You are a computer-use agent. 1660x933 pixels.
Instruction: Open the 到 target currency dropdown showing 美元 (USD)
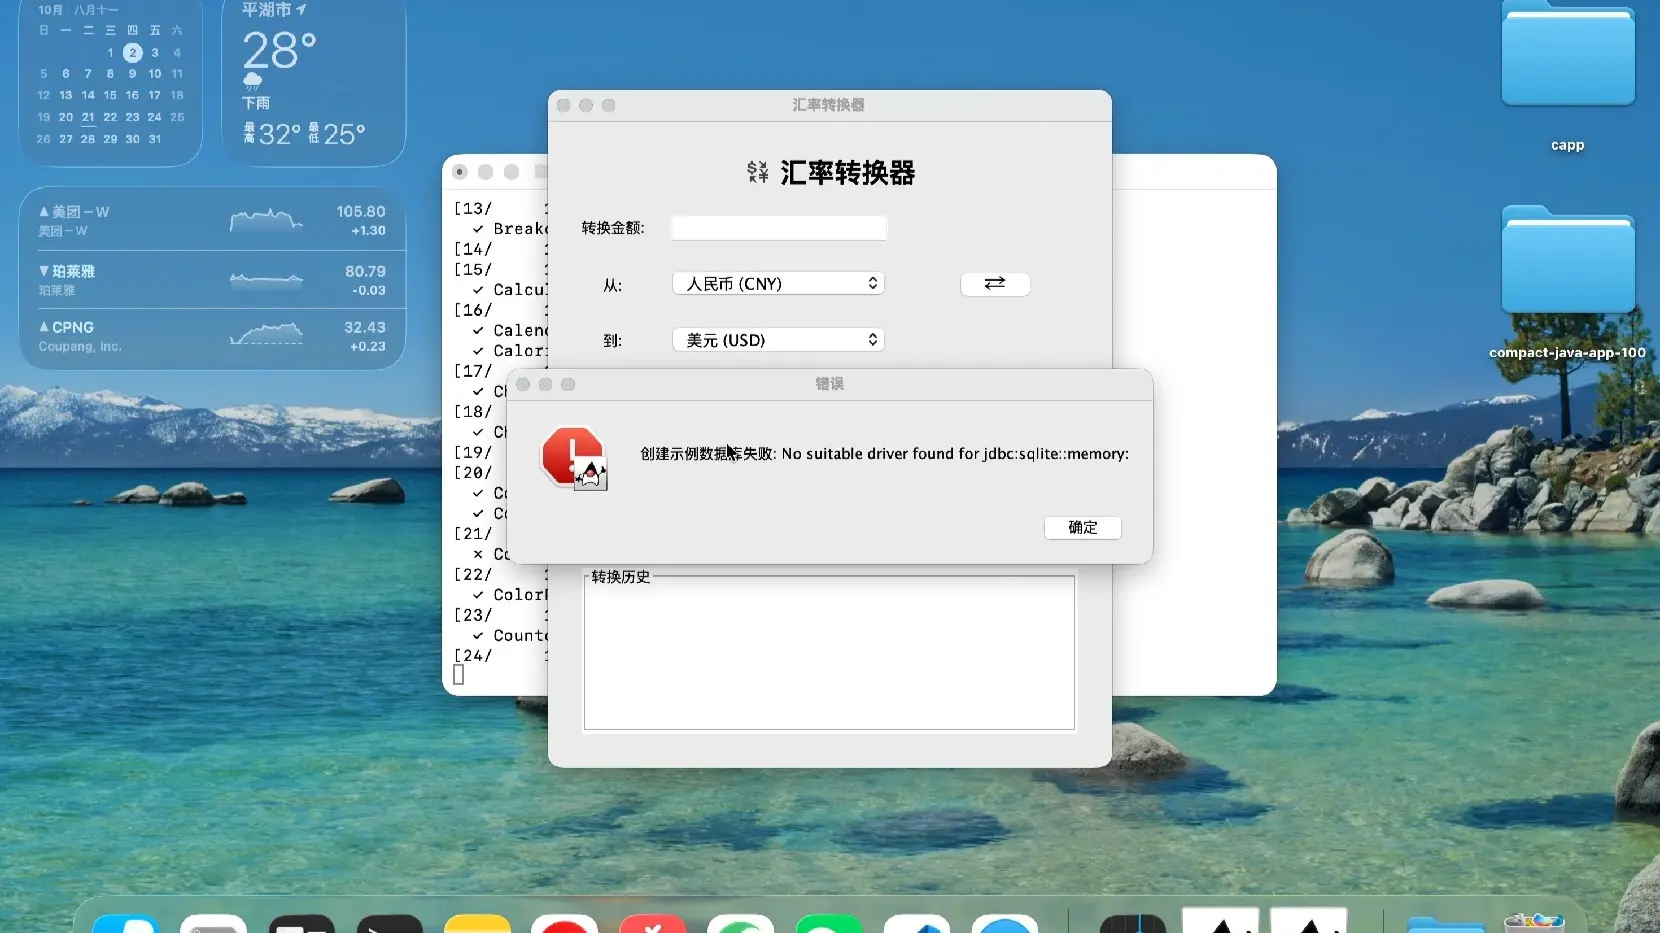[779, 340]
